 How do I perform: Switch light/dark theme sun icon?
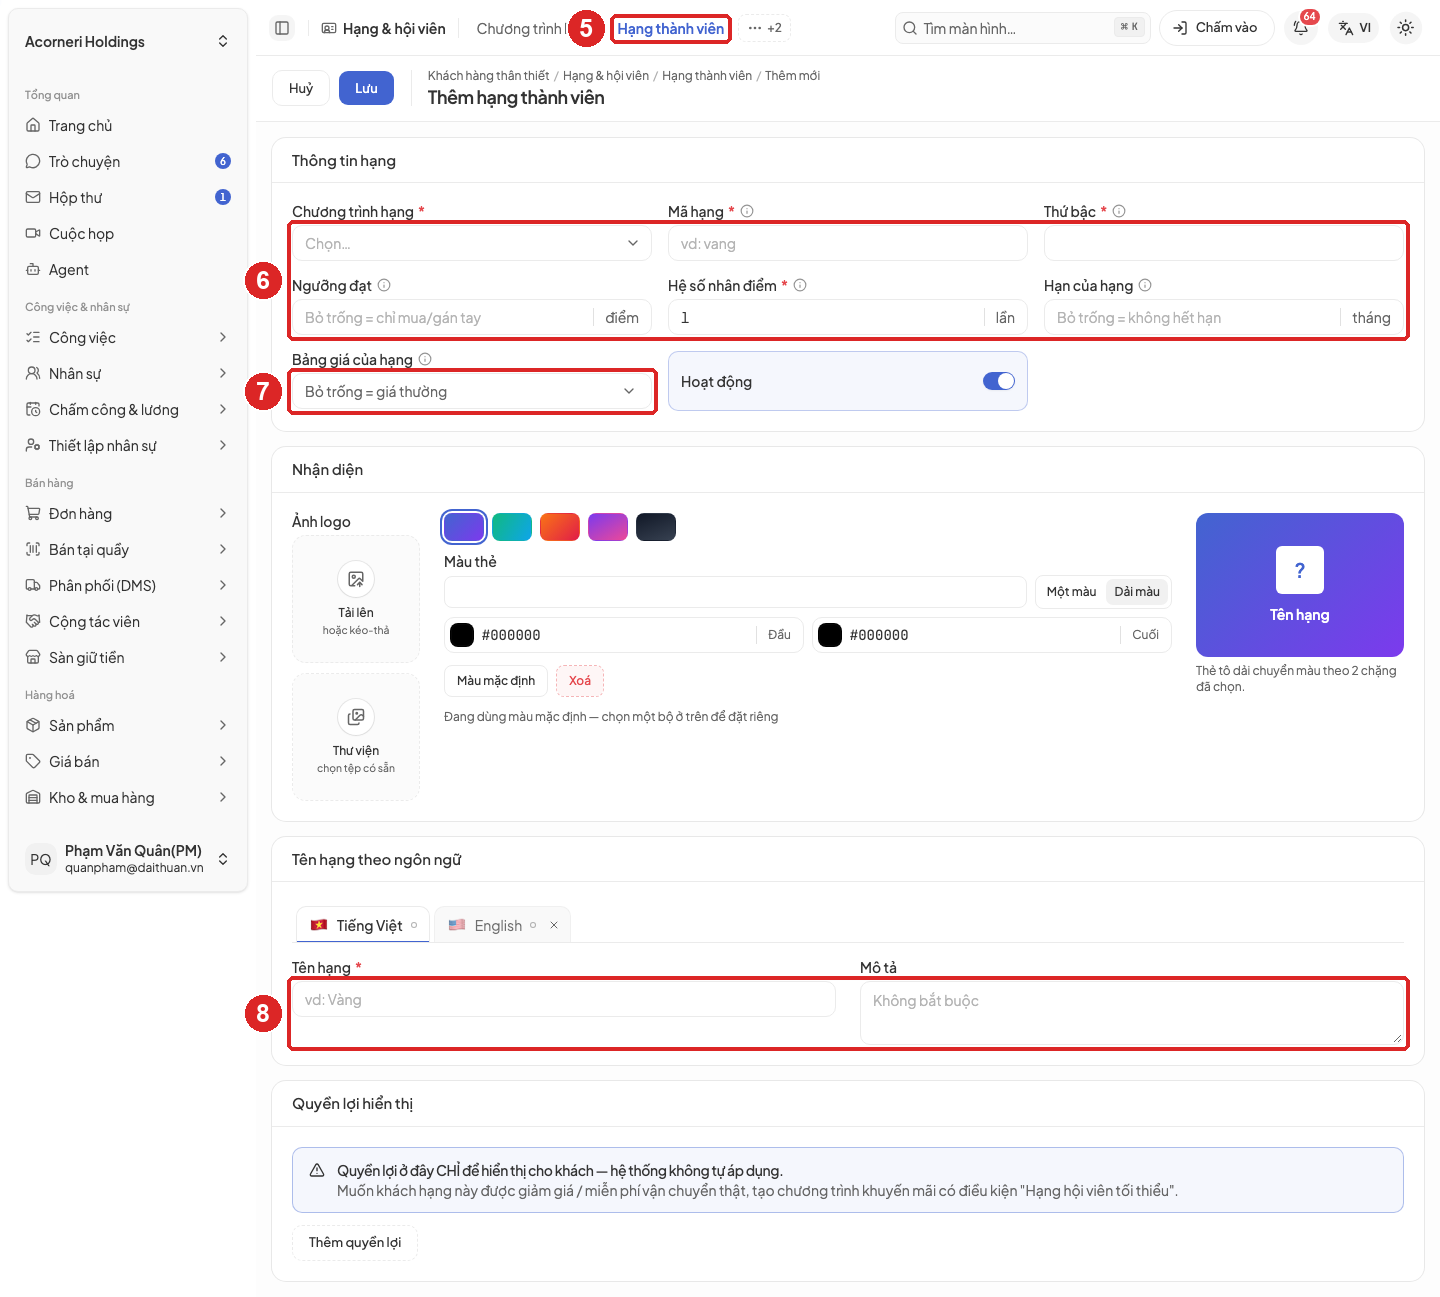(1405, 28)
